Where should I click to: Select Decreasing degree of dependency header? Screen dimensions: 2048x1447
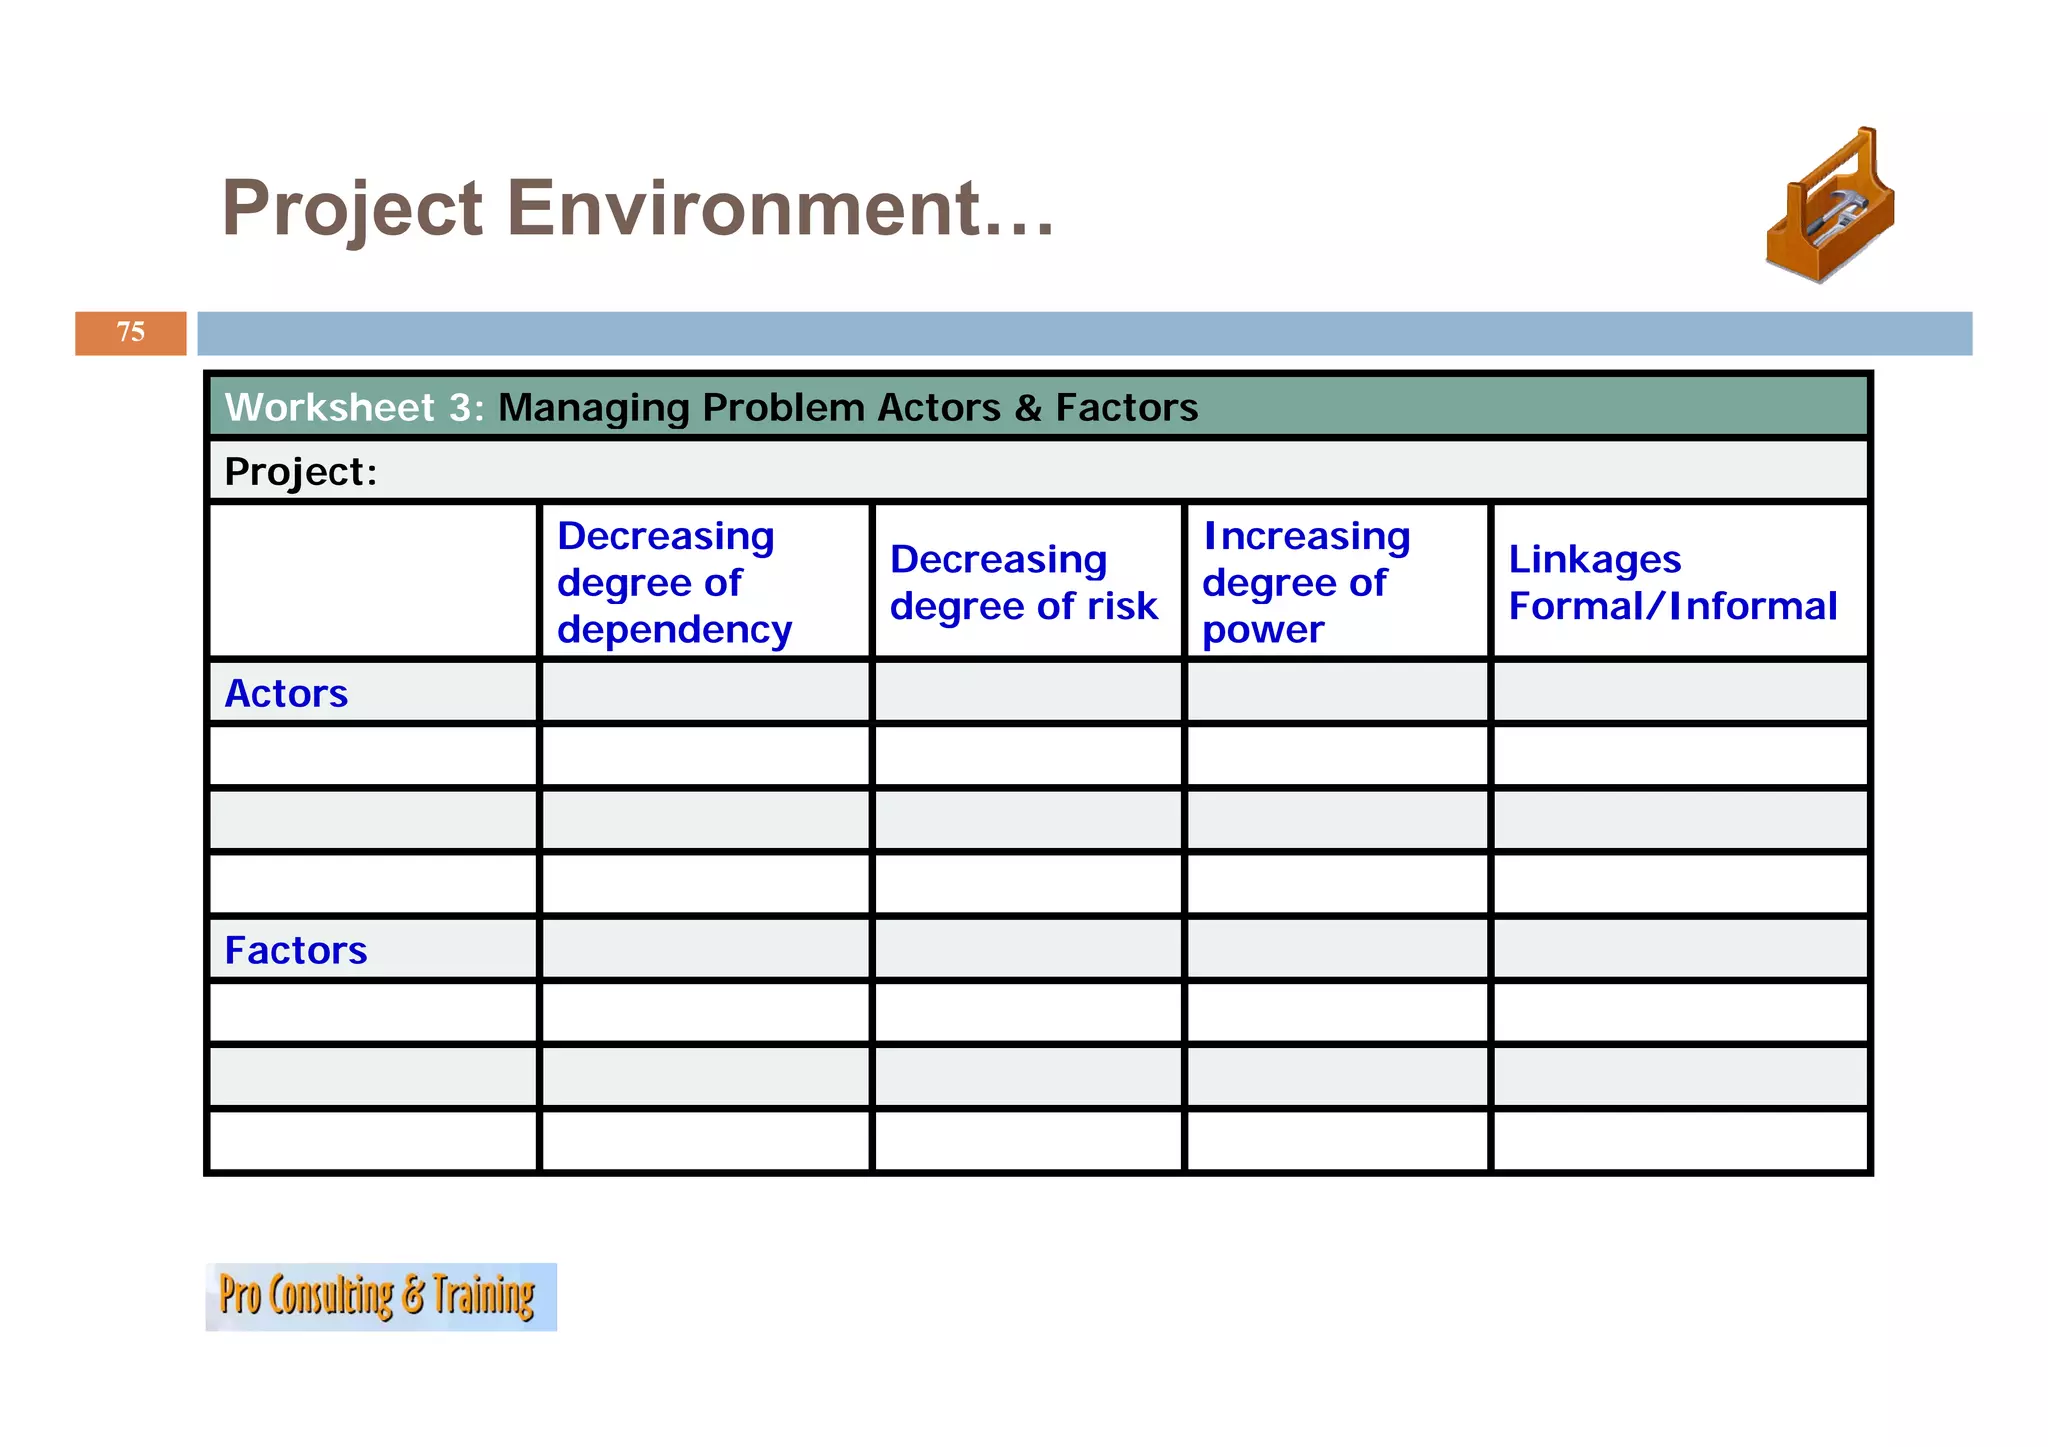coord(705,582)
